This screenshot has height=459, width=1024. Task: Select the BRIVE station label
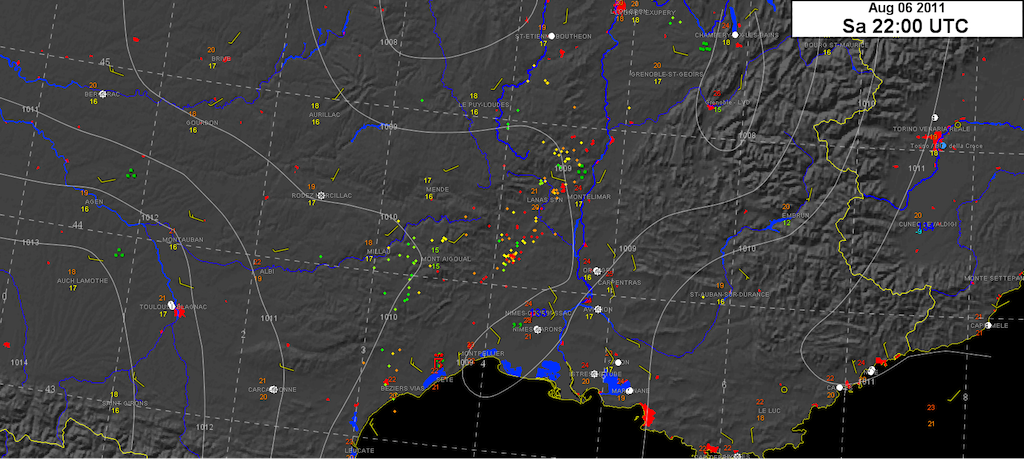221,58
